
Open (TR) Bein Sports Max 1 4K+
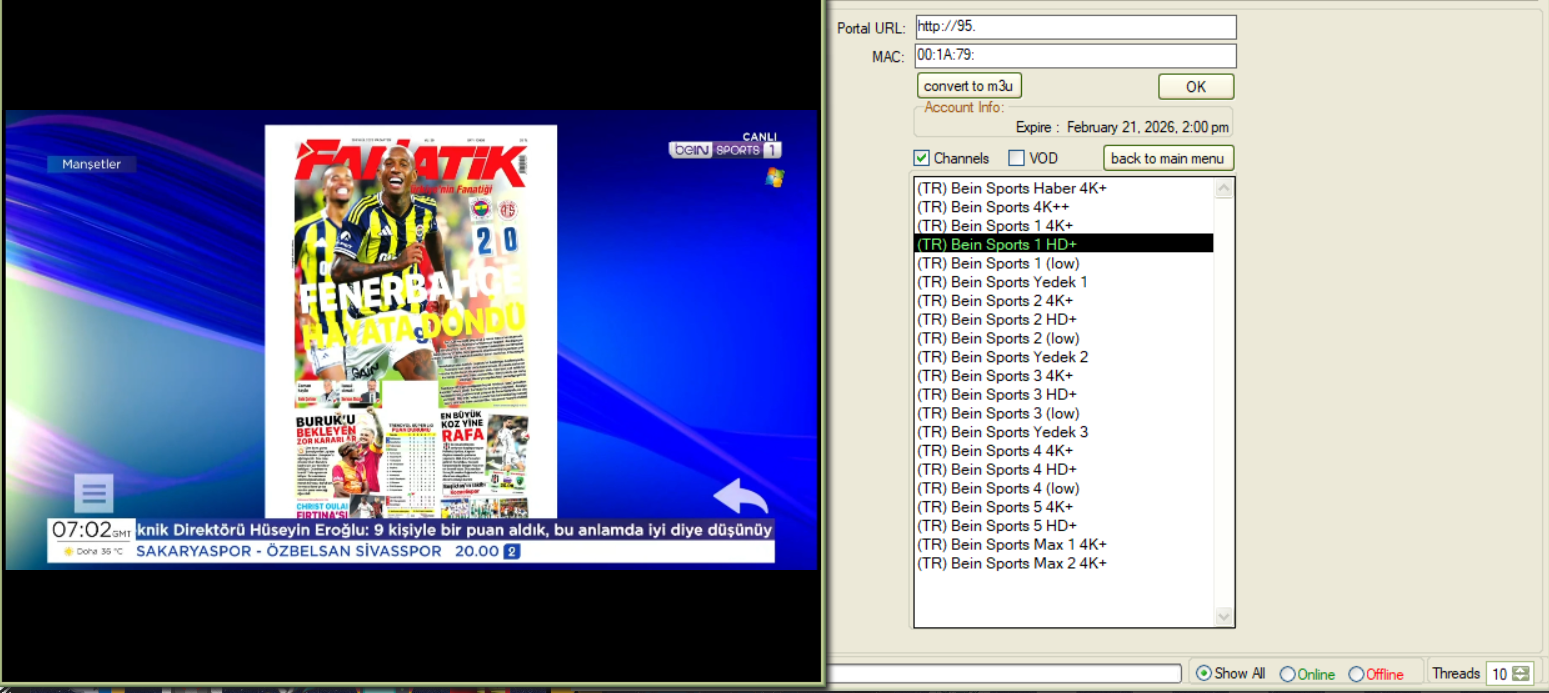point(1011,545)
